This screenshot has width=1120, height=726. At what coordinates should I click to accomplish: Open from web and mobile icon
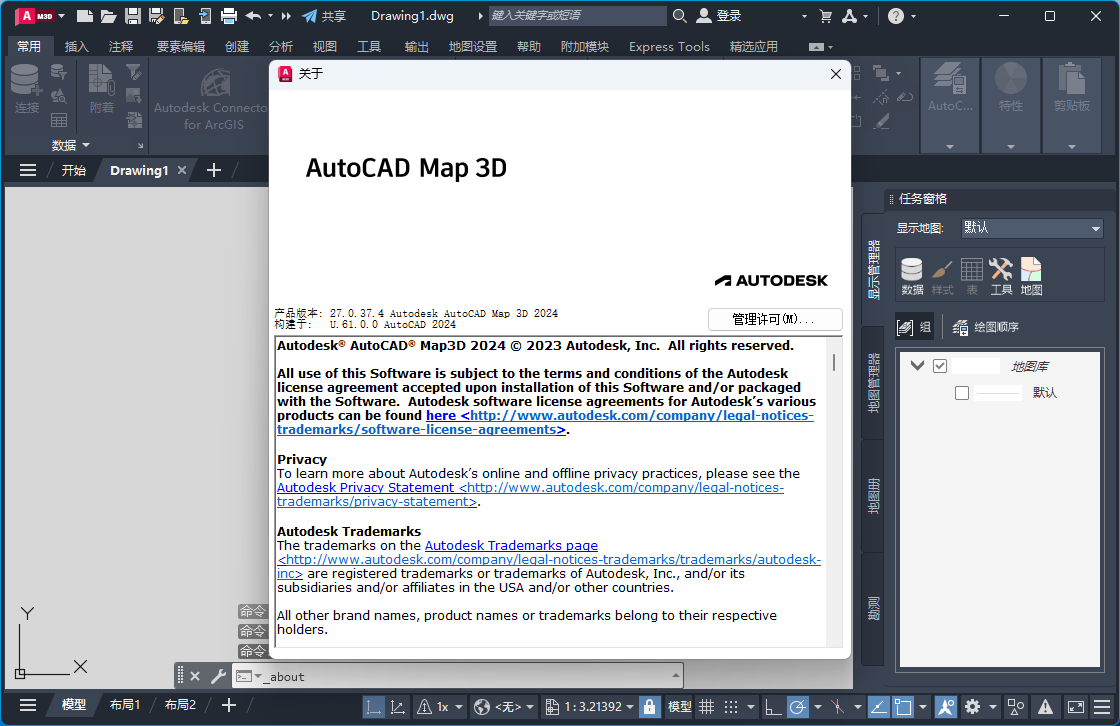[181, 16]
